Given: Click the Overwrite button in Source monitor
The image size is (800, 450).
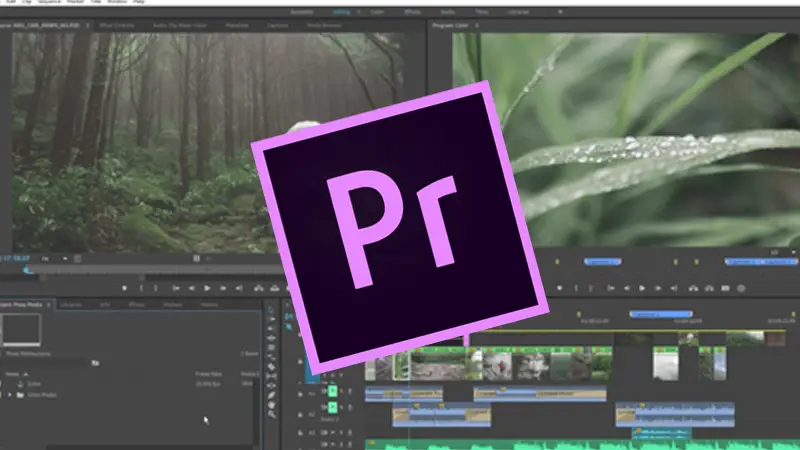Looking at the screenshot, I should [x=274, y=288].
